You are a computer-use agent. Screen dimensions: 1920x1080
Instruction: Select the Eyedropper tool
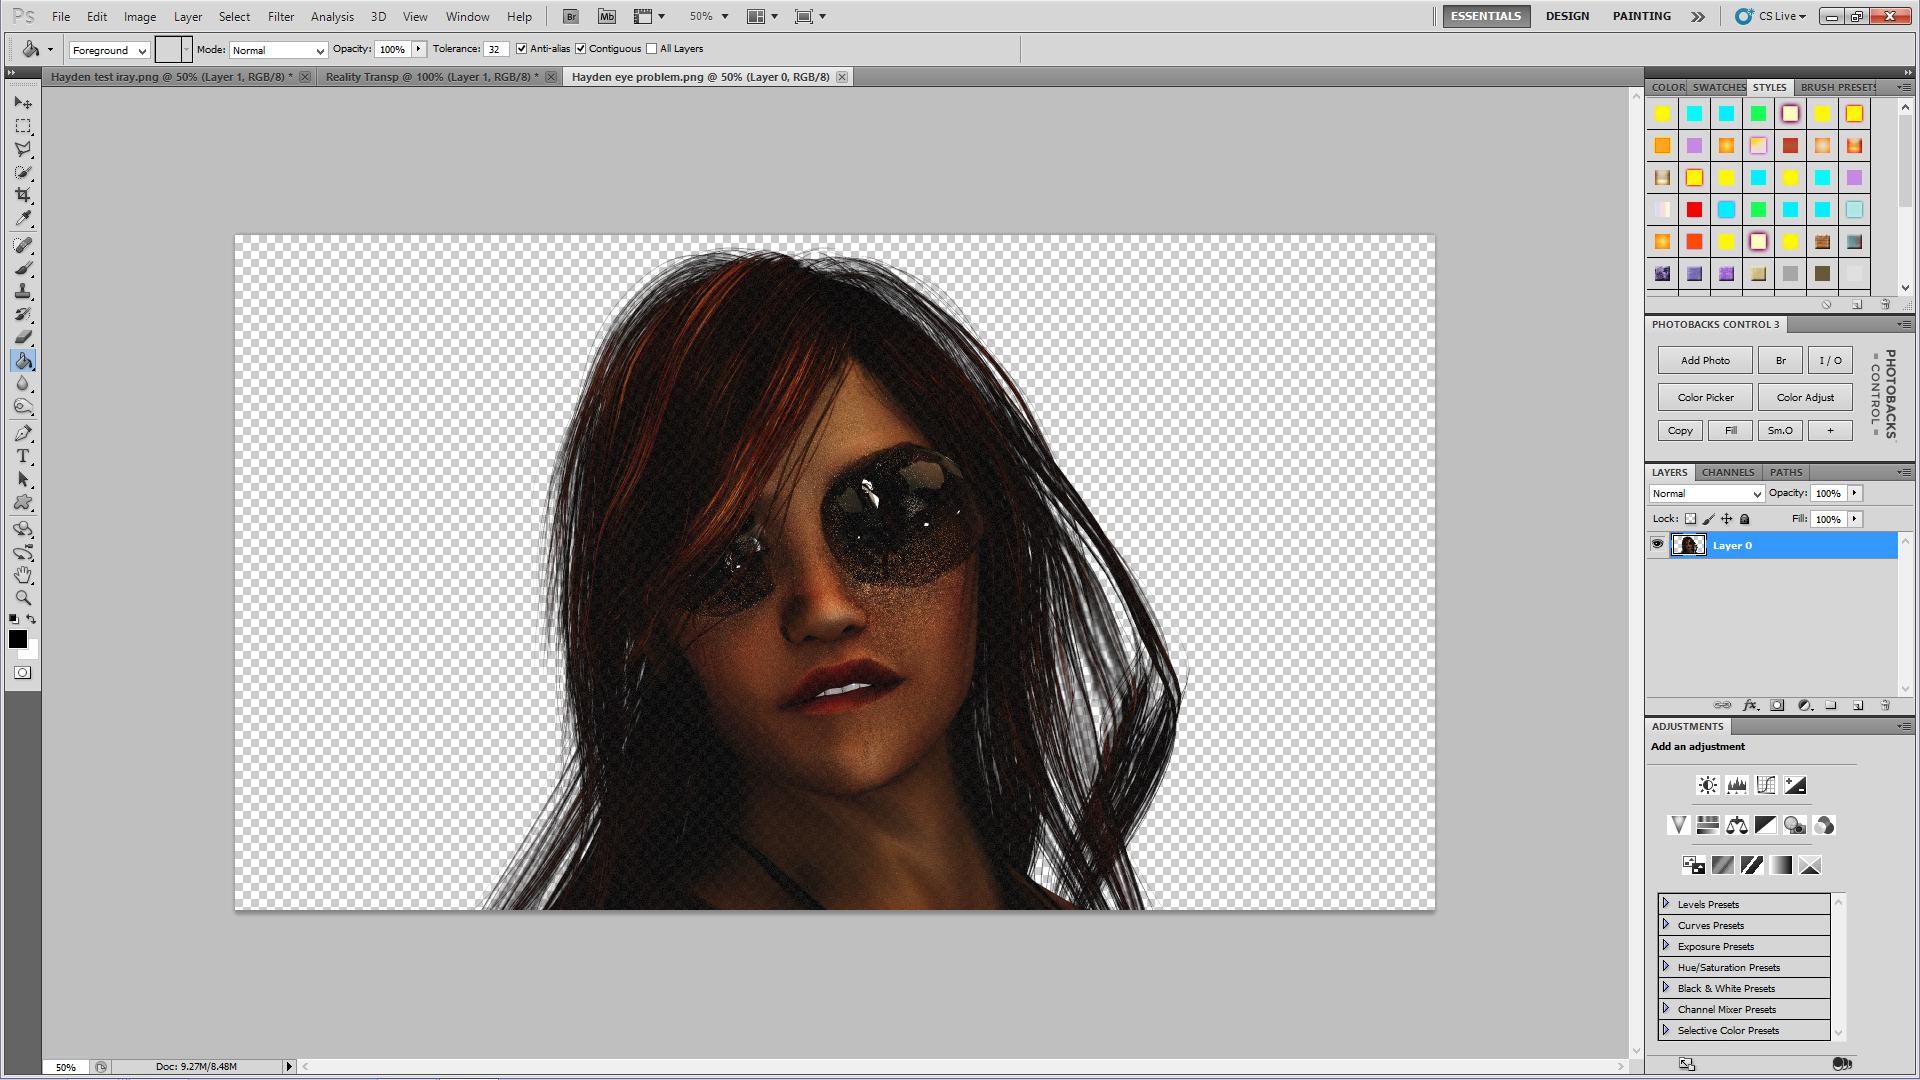23,219
